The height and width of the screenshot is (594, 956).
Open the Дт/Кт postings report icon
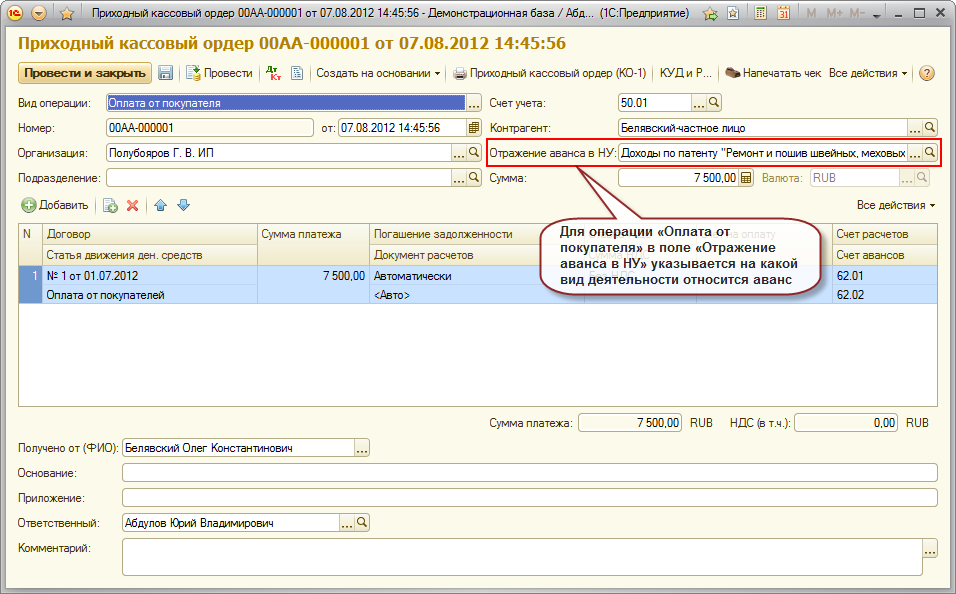click(273, 73)
